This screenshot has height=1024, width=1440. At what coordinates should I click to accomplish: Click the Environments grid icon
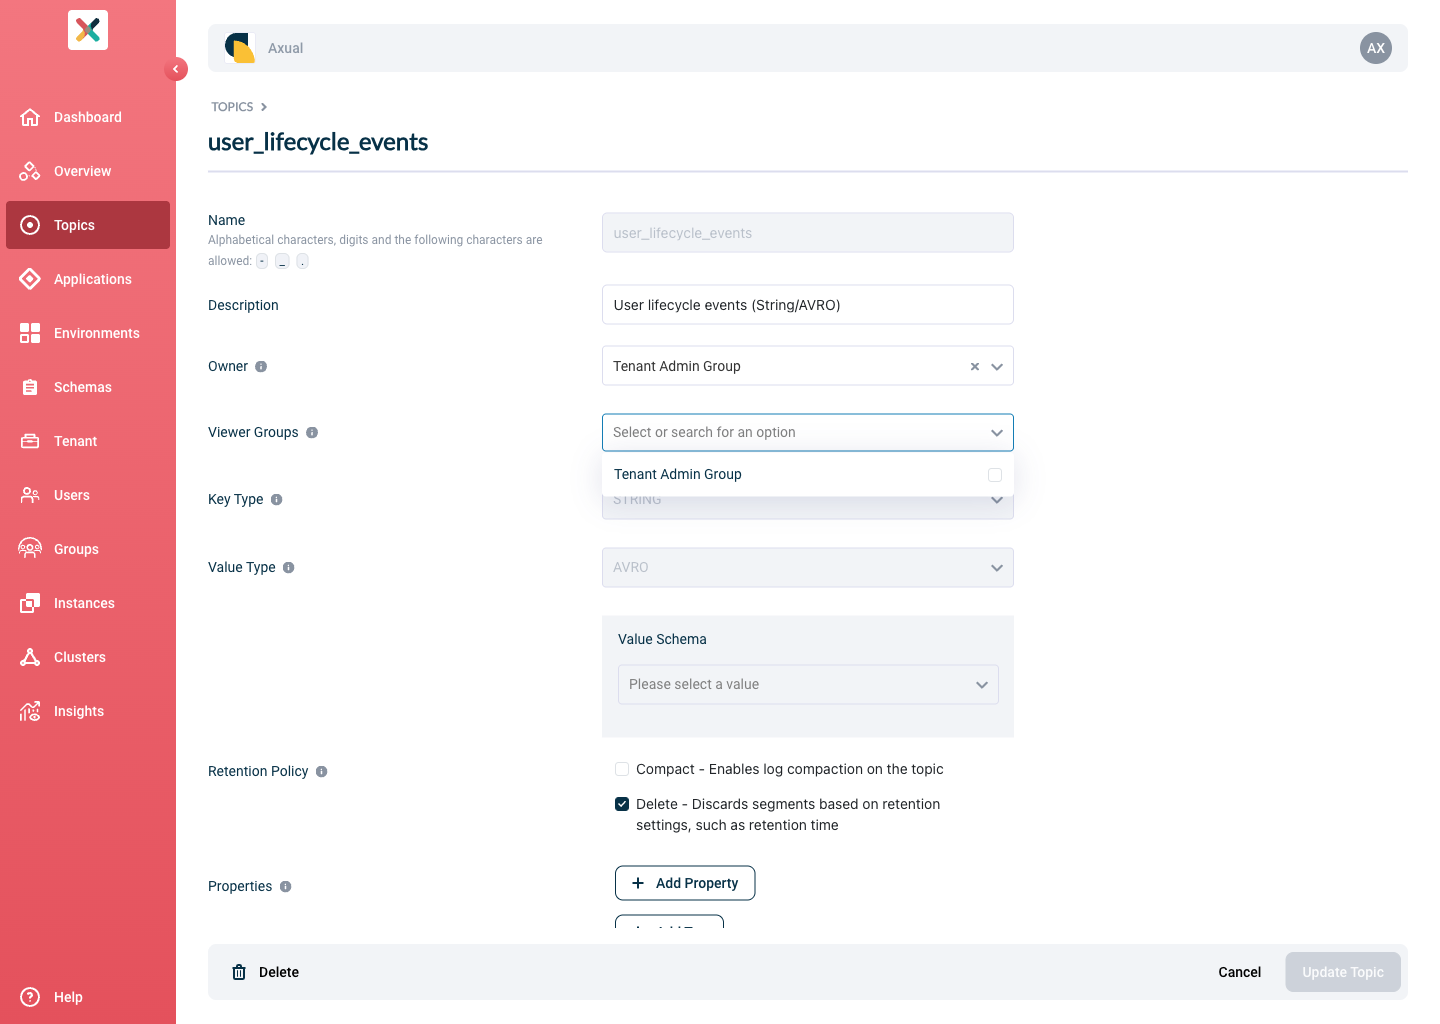point(30,333)
